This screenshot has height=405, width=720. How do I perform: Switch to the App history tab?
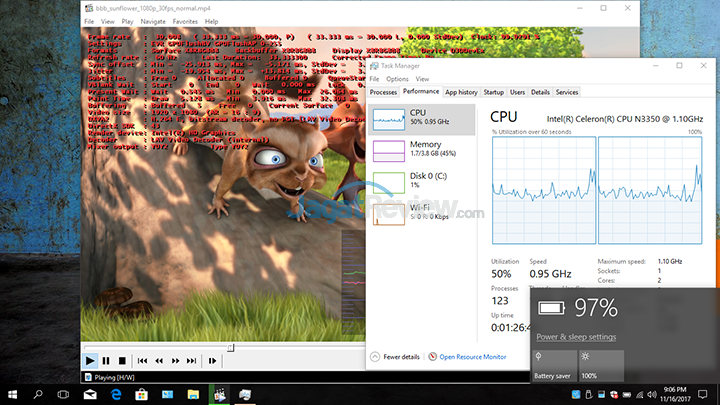click(461, 92)
